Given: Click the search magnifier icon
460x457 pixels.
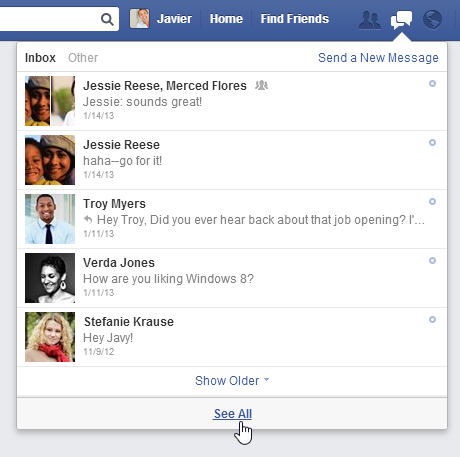Looking at the screenshot, I should tap(107, 19).
